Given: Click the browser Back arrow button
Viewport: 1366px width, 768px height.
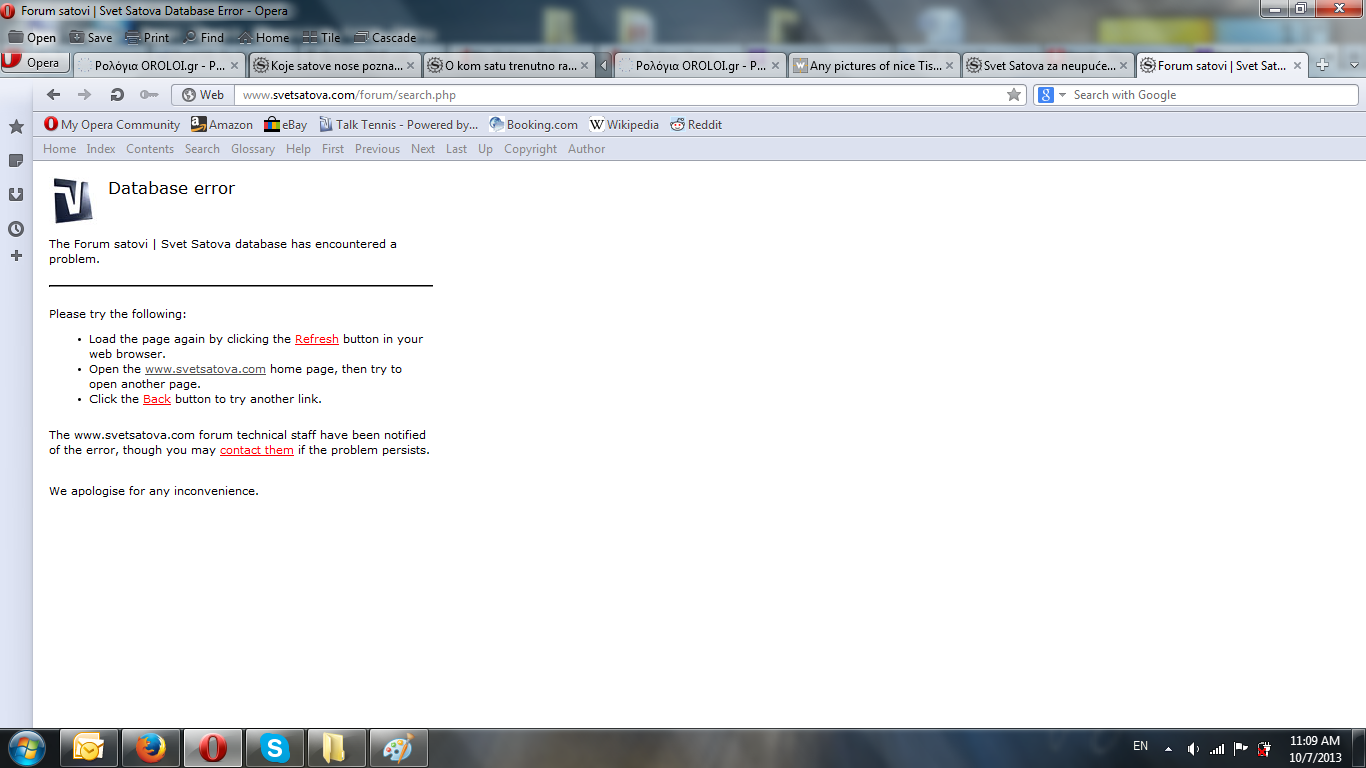Looking at the screenshot, I should tap(53, 95).
